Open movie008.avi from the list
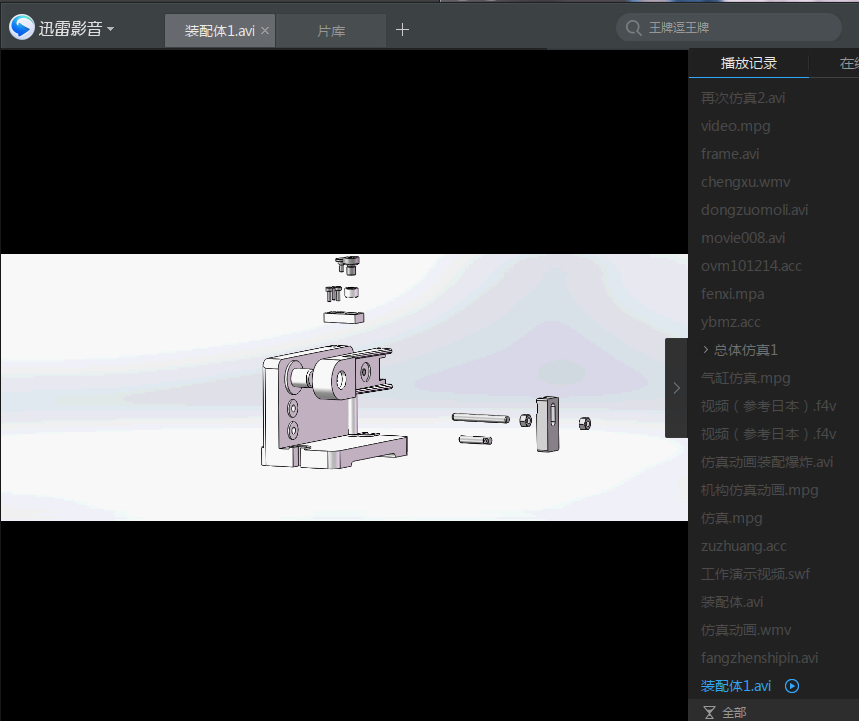859x721 pixels. [742, 238]
